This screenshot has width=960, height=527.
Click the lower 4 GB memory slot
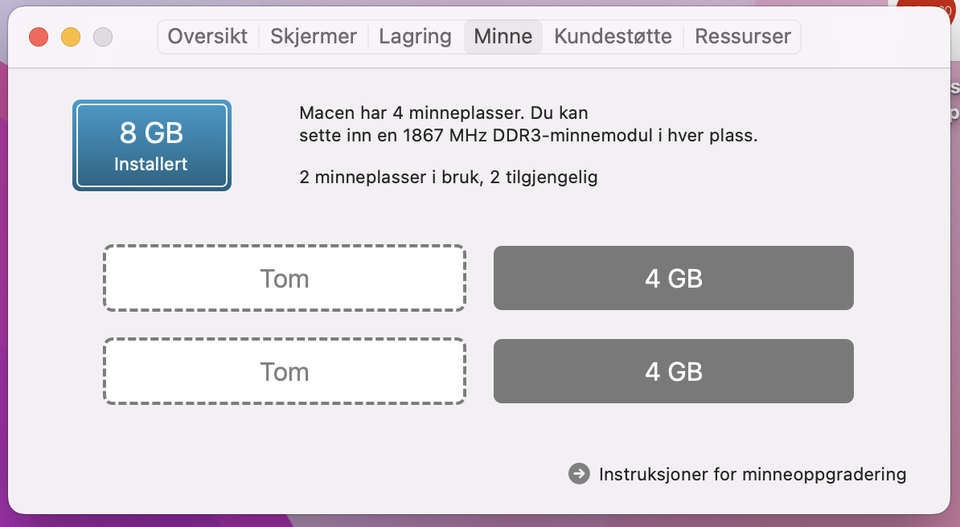coord(673,372)
